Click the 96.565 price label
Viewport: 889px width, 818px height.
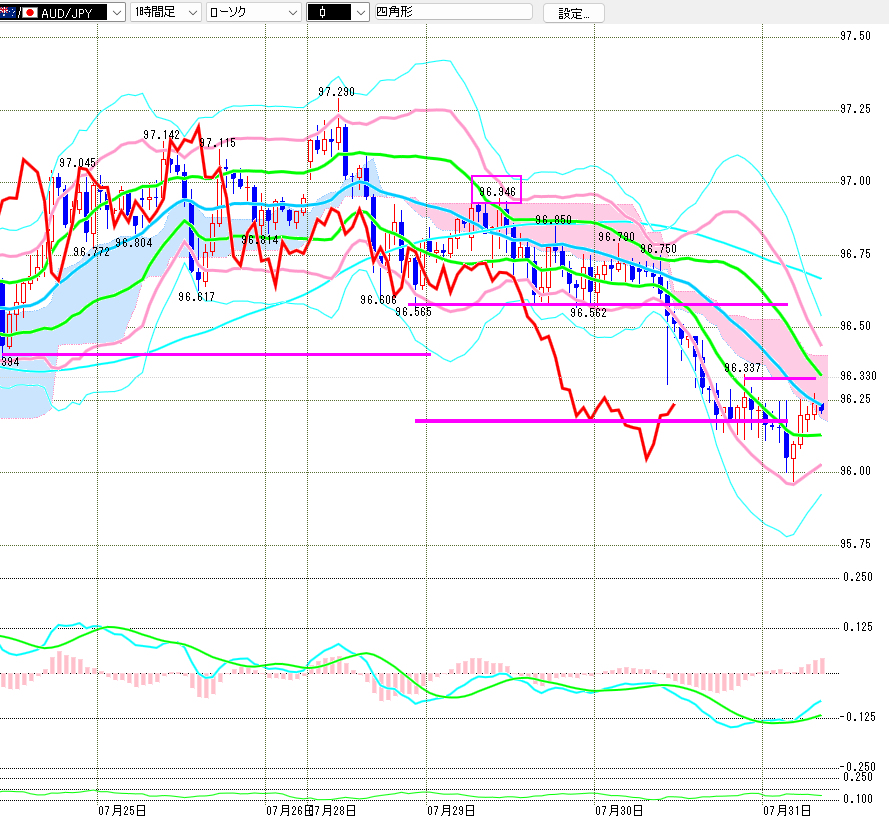413,312
